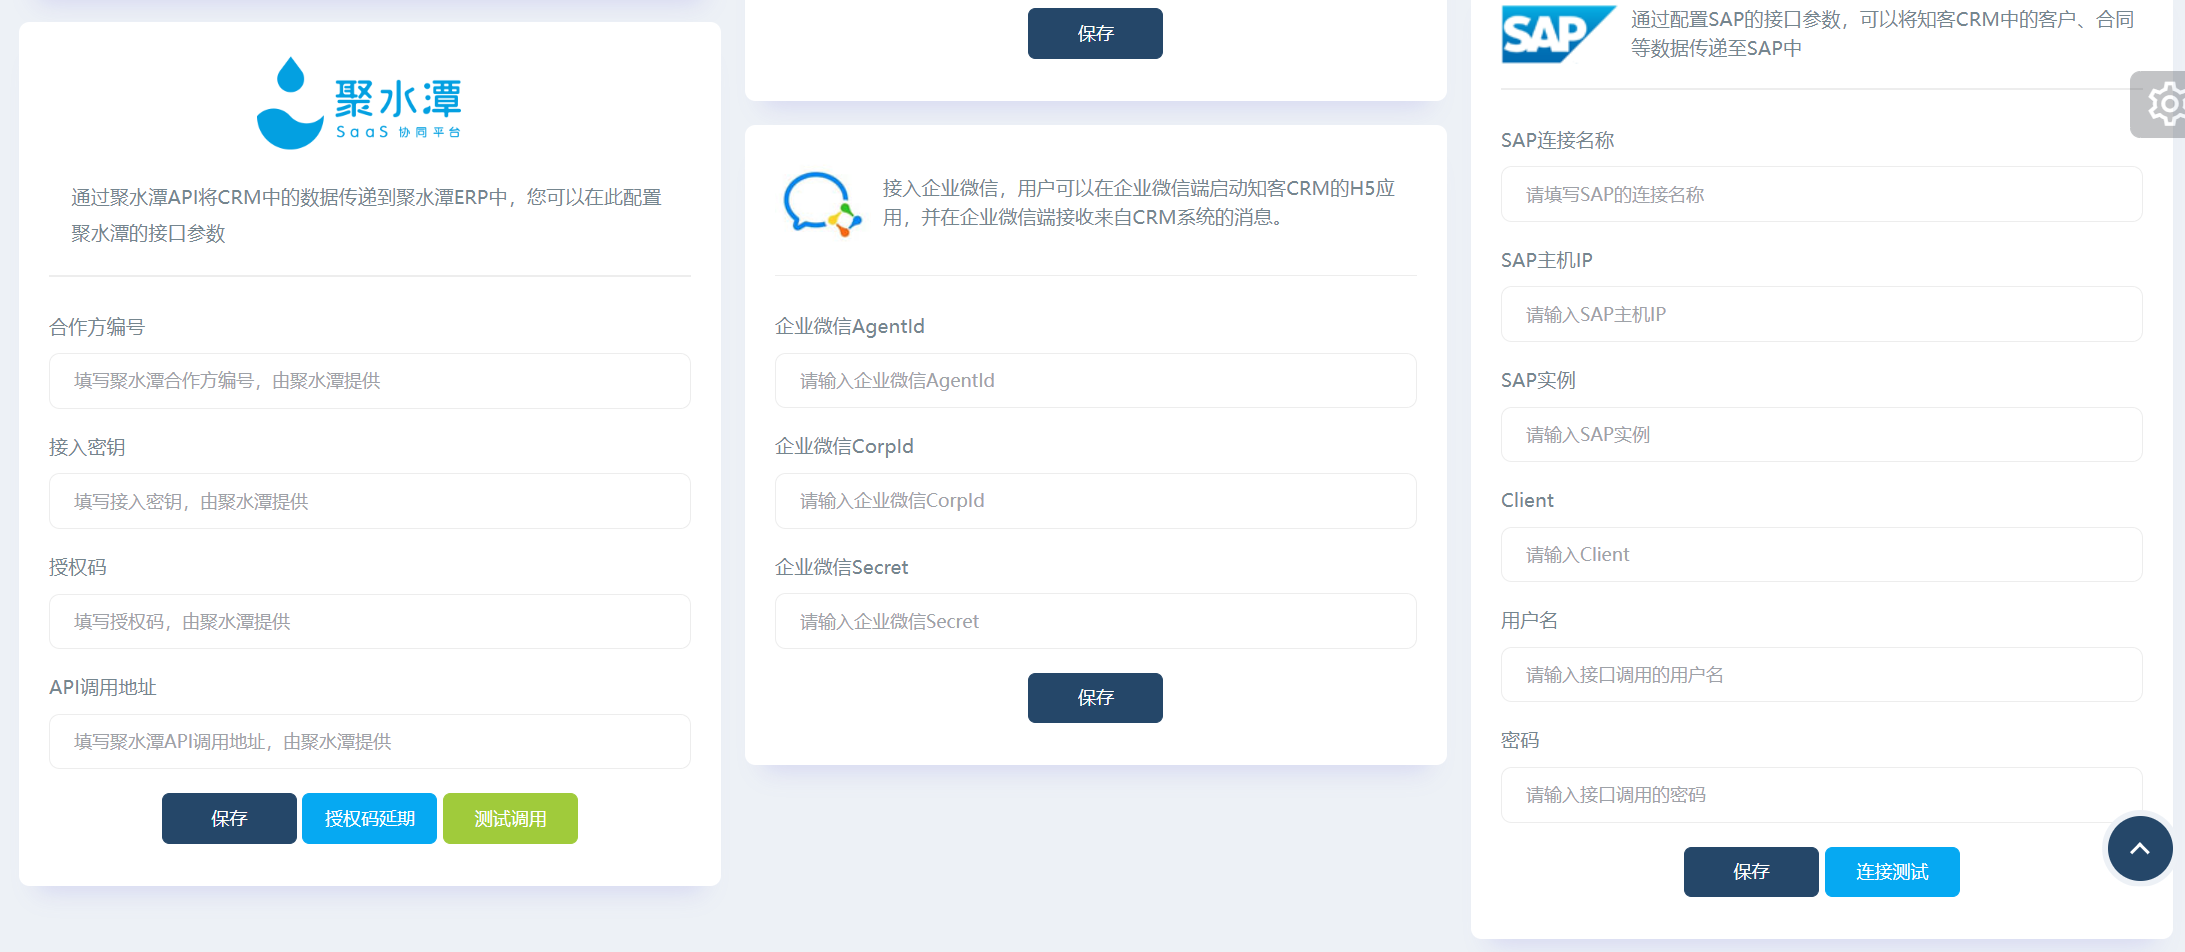Click the SAP logo

(x=1557, y=33)
